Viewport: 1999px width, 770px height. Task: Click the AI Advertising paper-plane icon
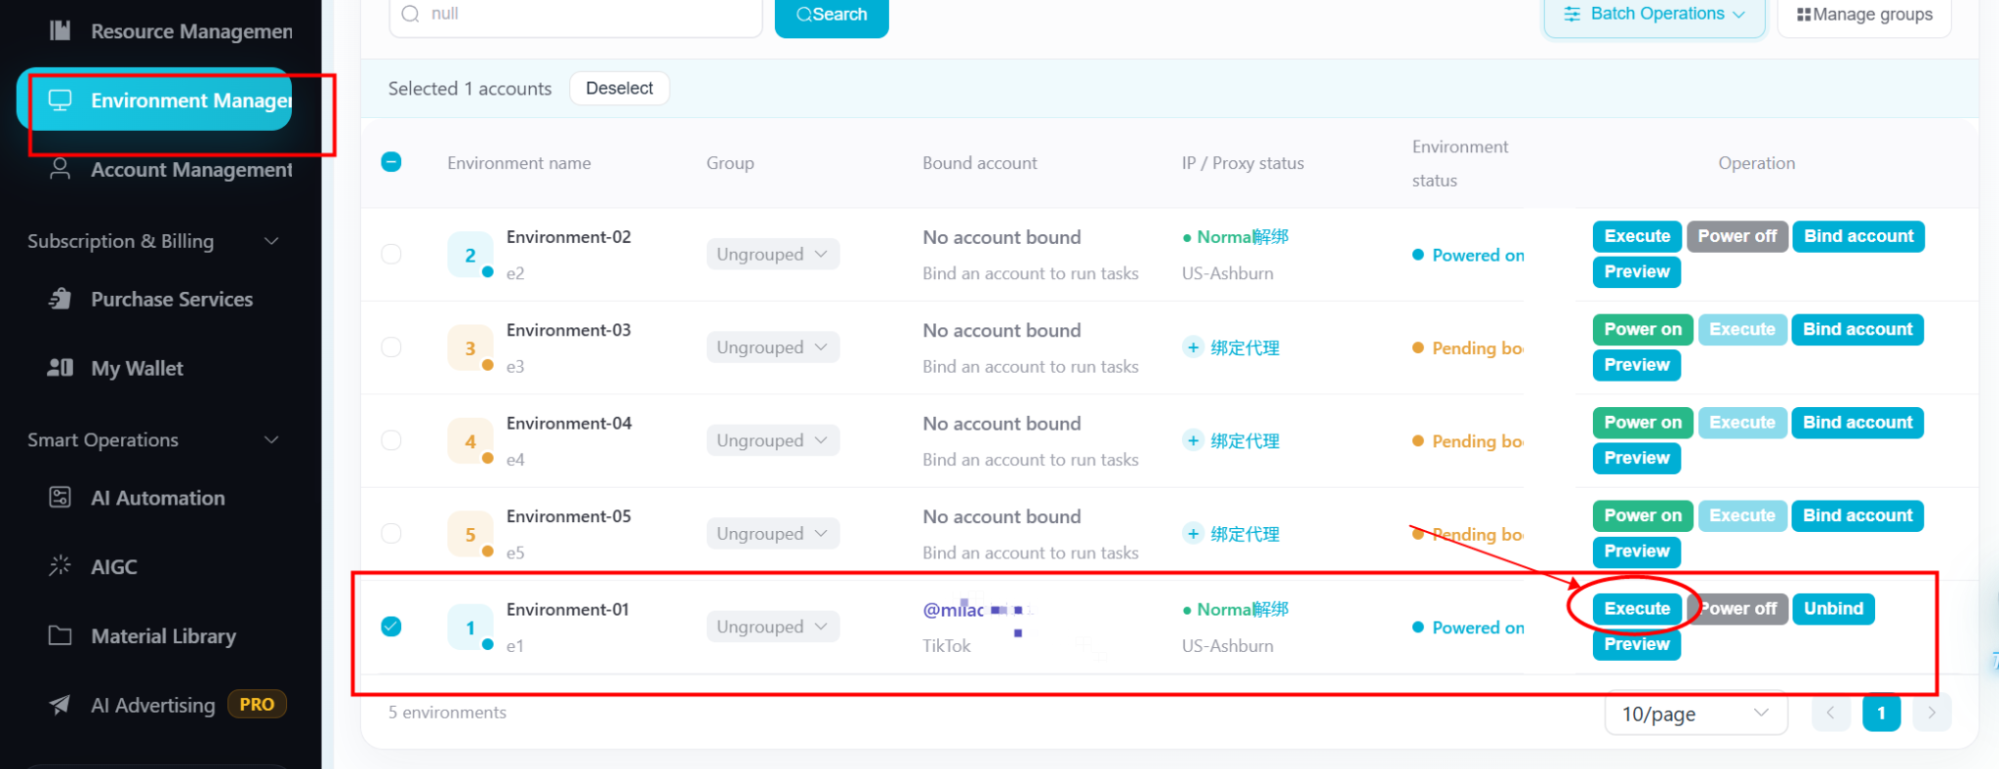[60, 705]
